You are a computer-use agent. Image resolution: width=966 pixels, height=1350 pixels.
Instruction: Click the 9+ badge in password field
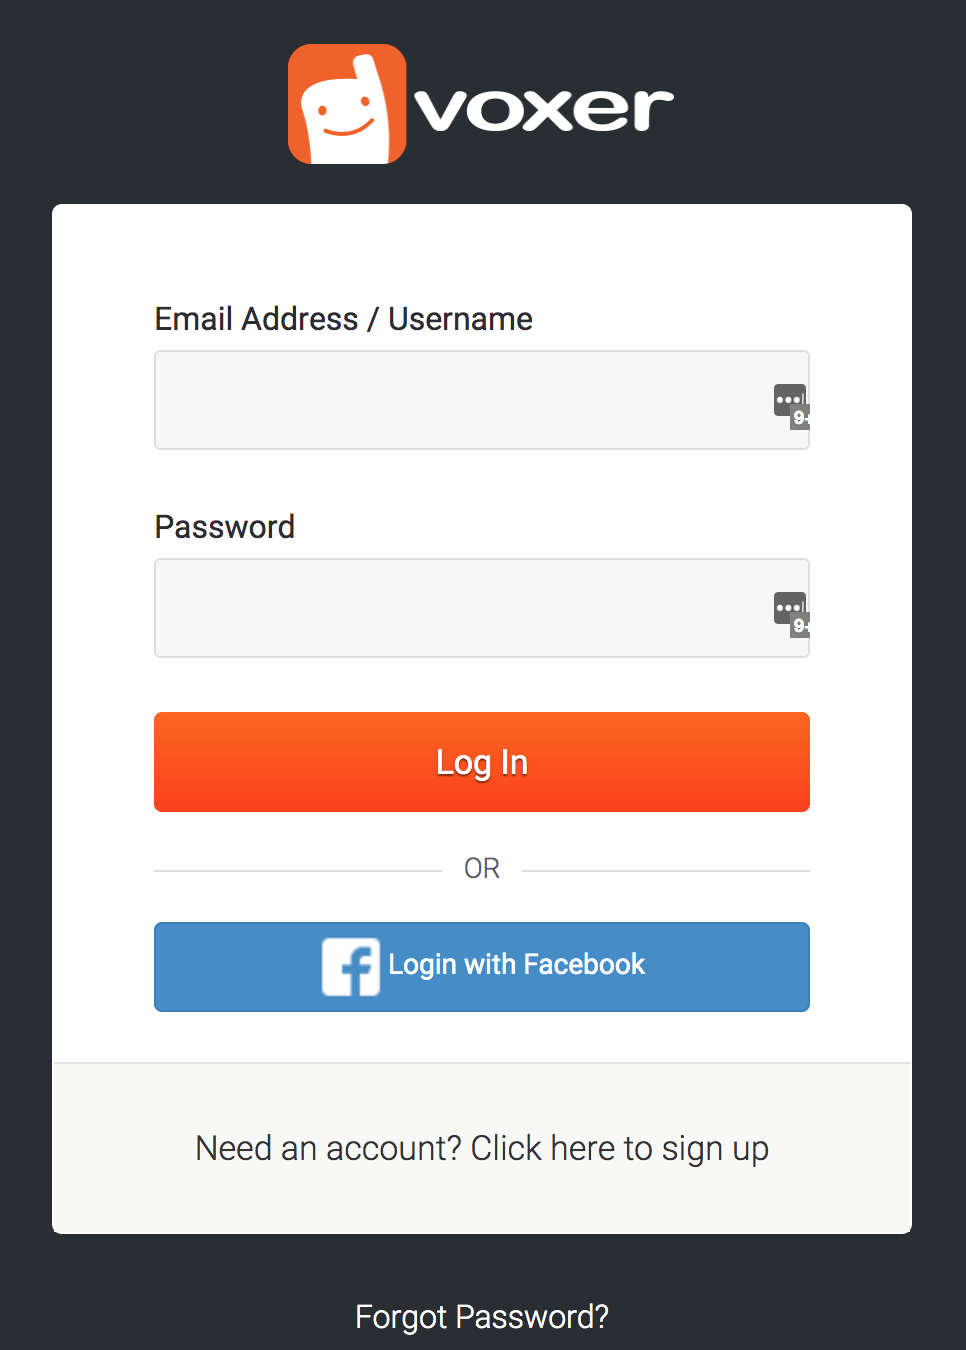click(801, 626)
